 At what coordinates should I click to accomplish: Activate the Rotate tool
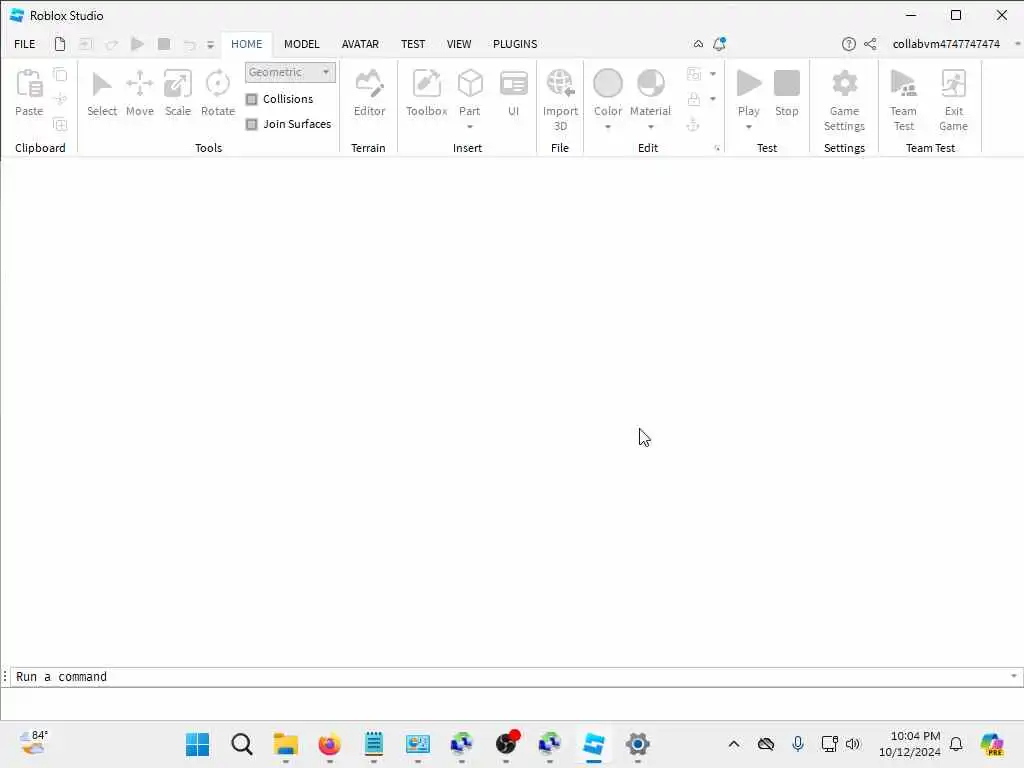(217, 93)
